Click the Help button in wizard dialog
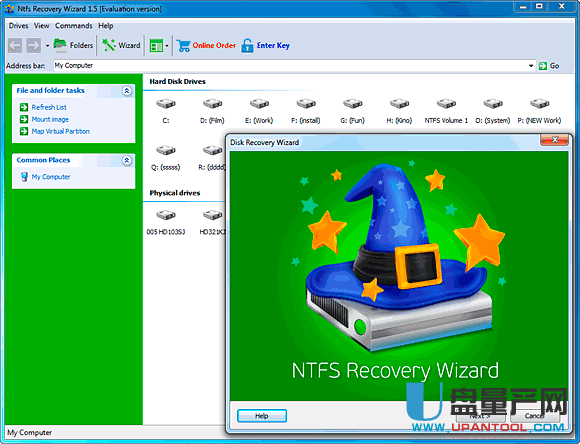580x444 pixels. click(x=262, y=416)
